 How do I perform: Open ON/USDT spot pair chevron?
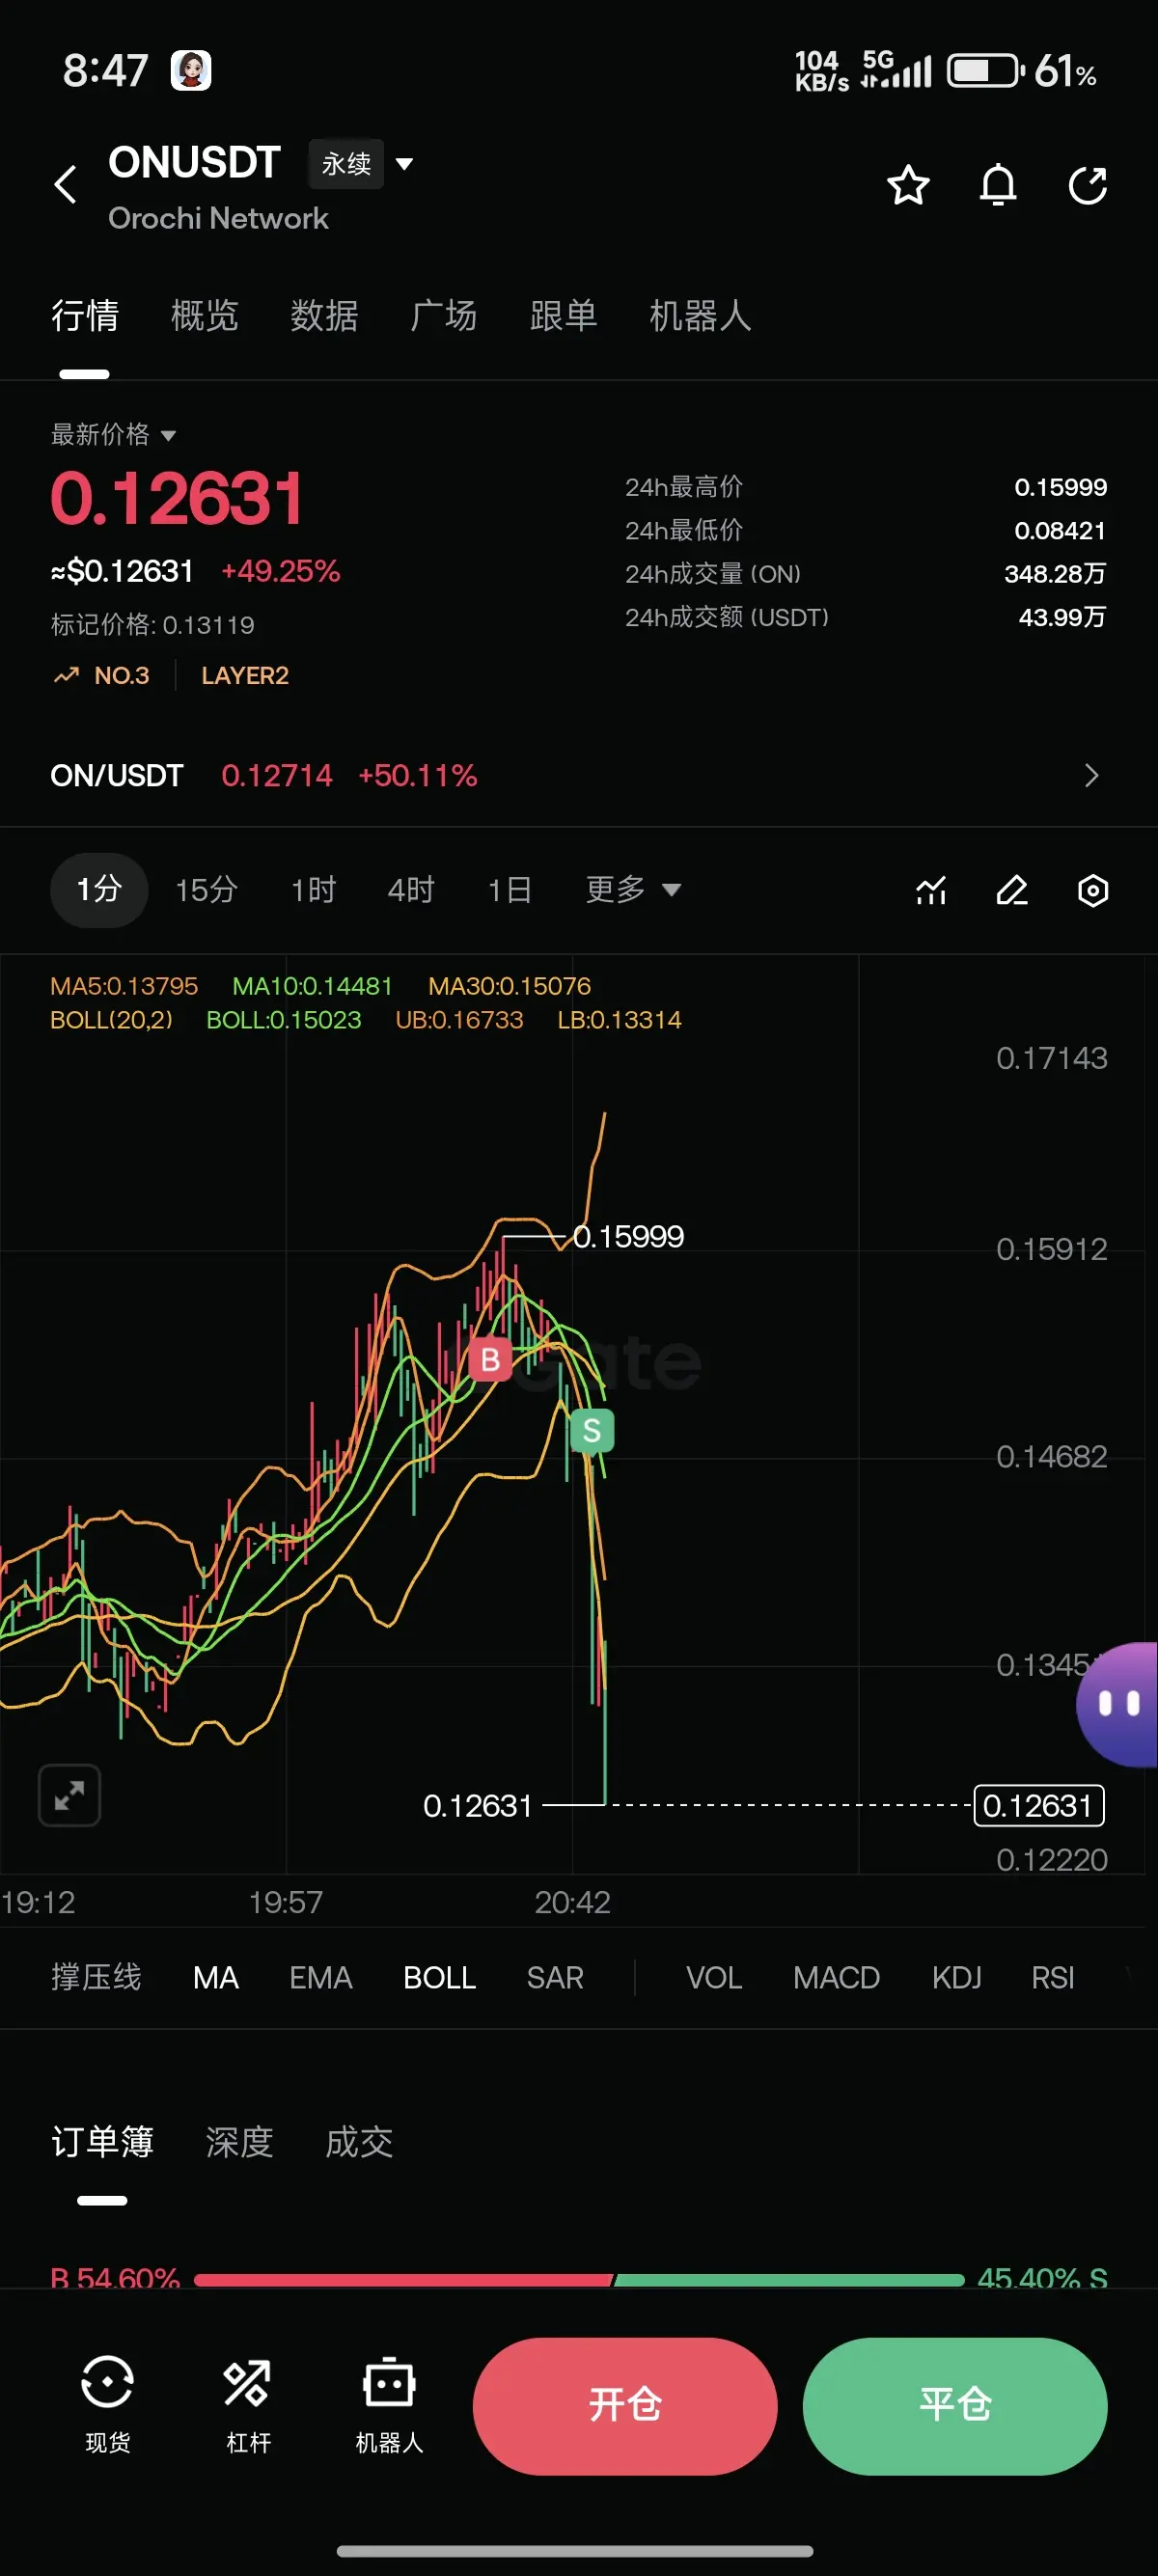point(1091,775)
